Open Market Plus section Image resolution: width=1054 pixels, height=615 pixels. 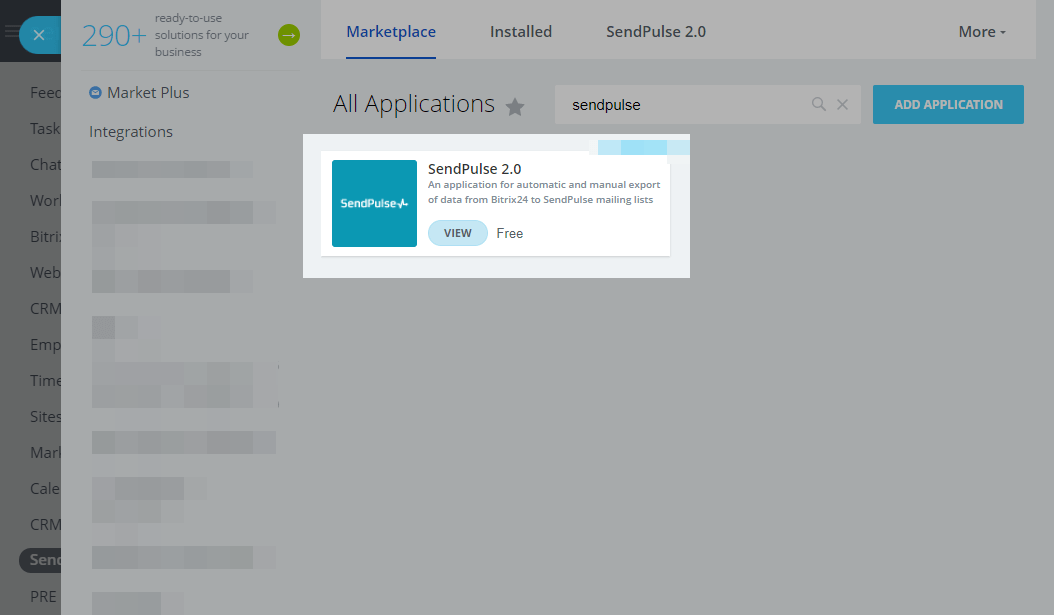(148, 93)
